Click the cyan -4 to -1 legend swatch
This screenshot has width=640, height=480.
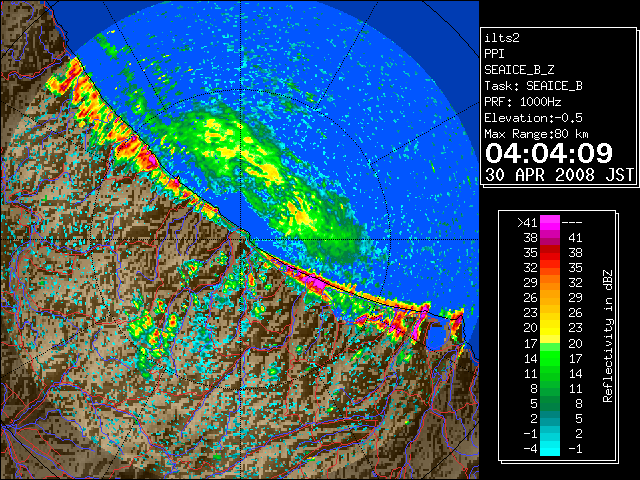click(550, 448)
